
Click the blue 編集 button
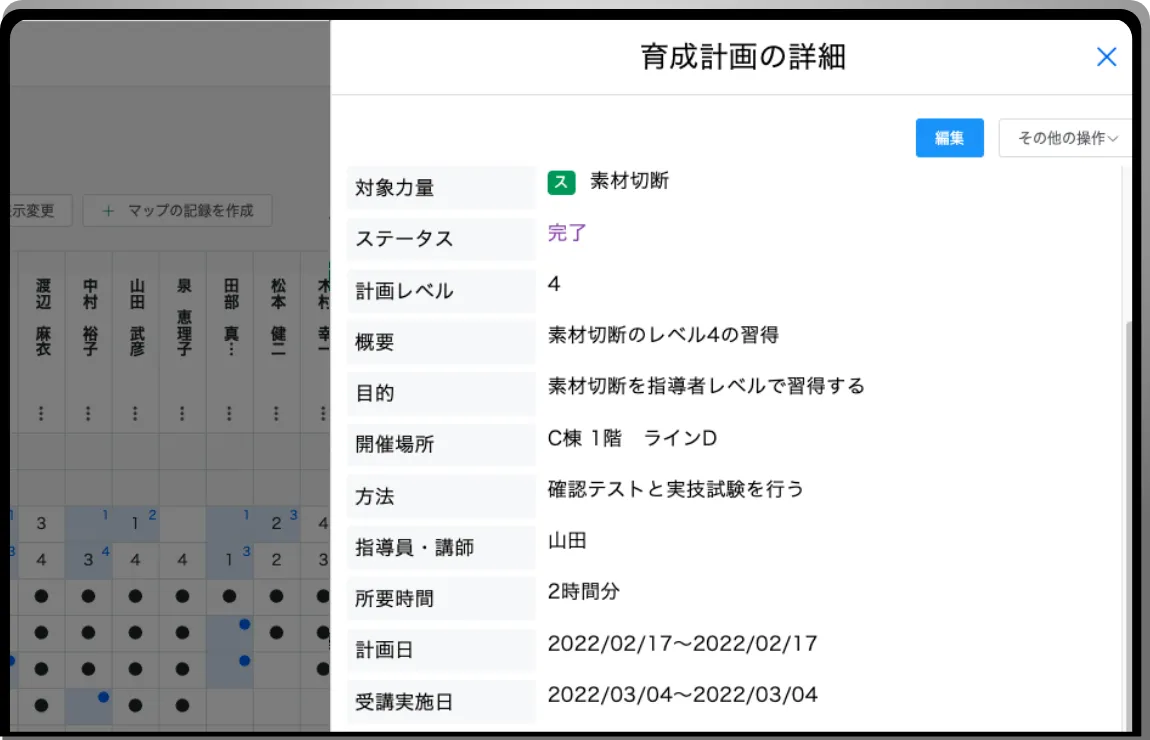point(949,138)
